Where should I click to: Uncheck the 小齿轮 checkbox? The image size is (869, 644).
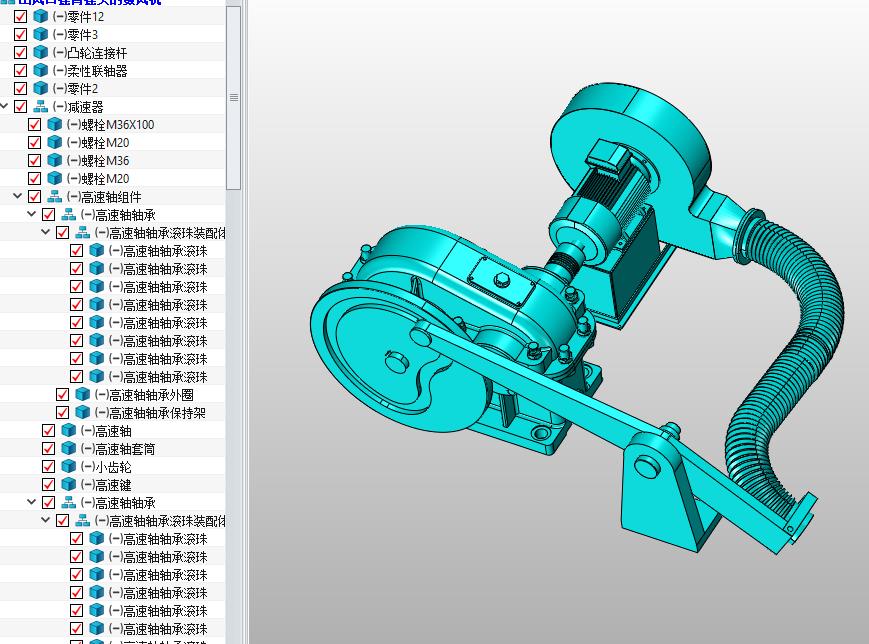pyautogui.click(x=49, y=467)
